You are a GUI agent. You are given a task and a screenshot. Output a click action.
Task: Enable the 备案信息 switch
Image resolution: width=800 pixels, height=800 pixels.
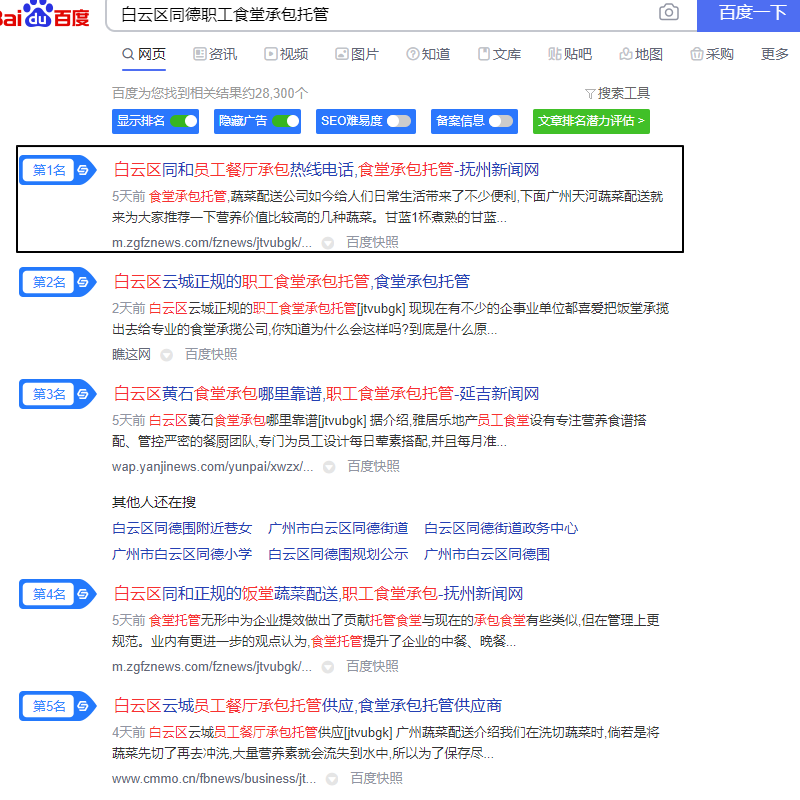tap(501, 121)
